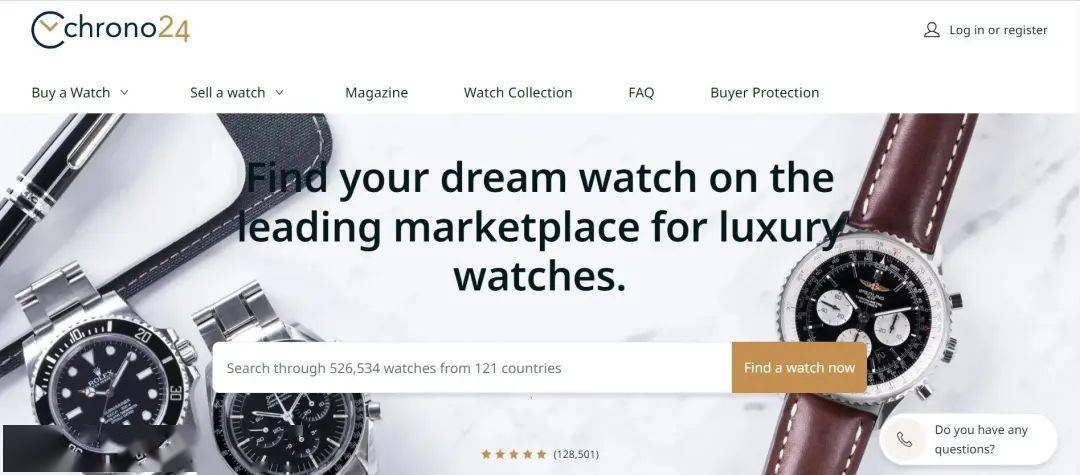Open the Buy a Watch menu
This screenshot has height=475, width=1080.
point(71,92)
